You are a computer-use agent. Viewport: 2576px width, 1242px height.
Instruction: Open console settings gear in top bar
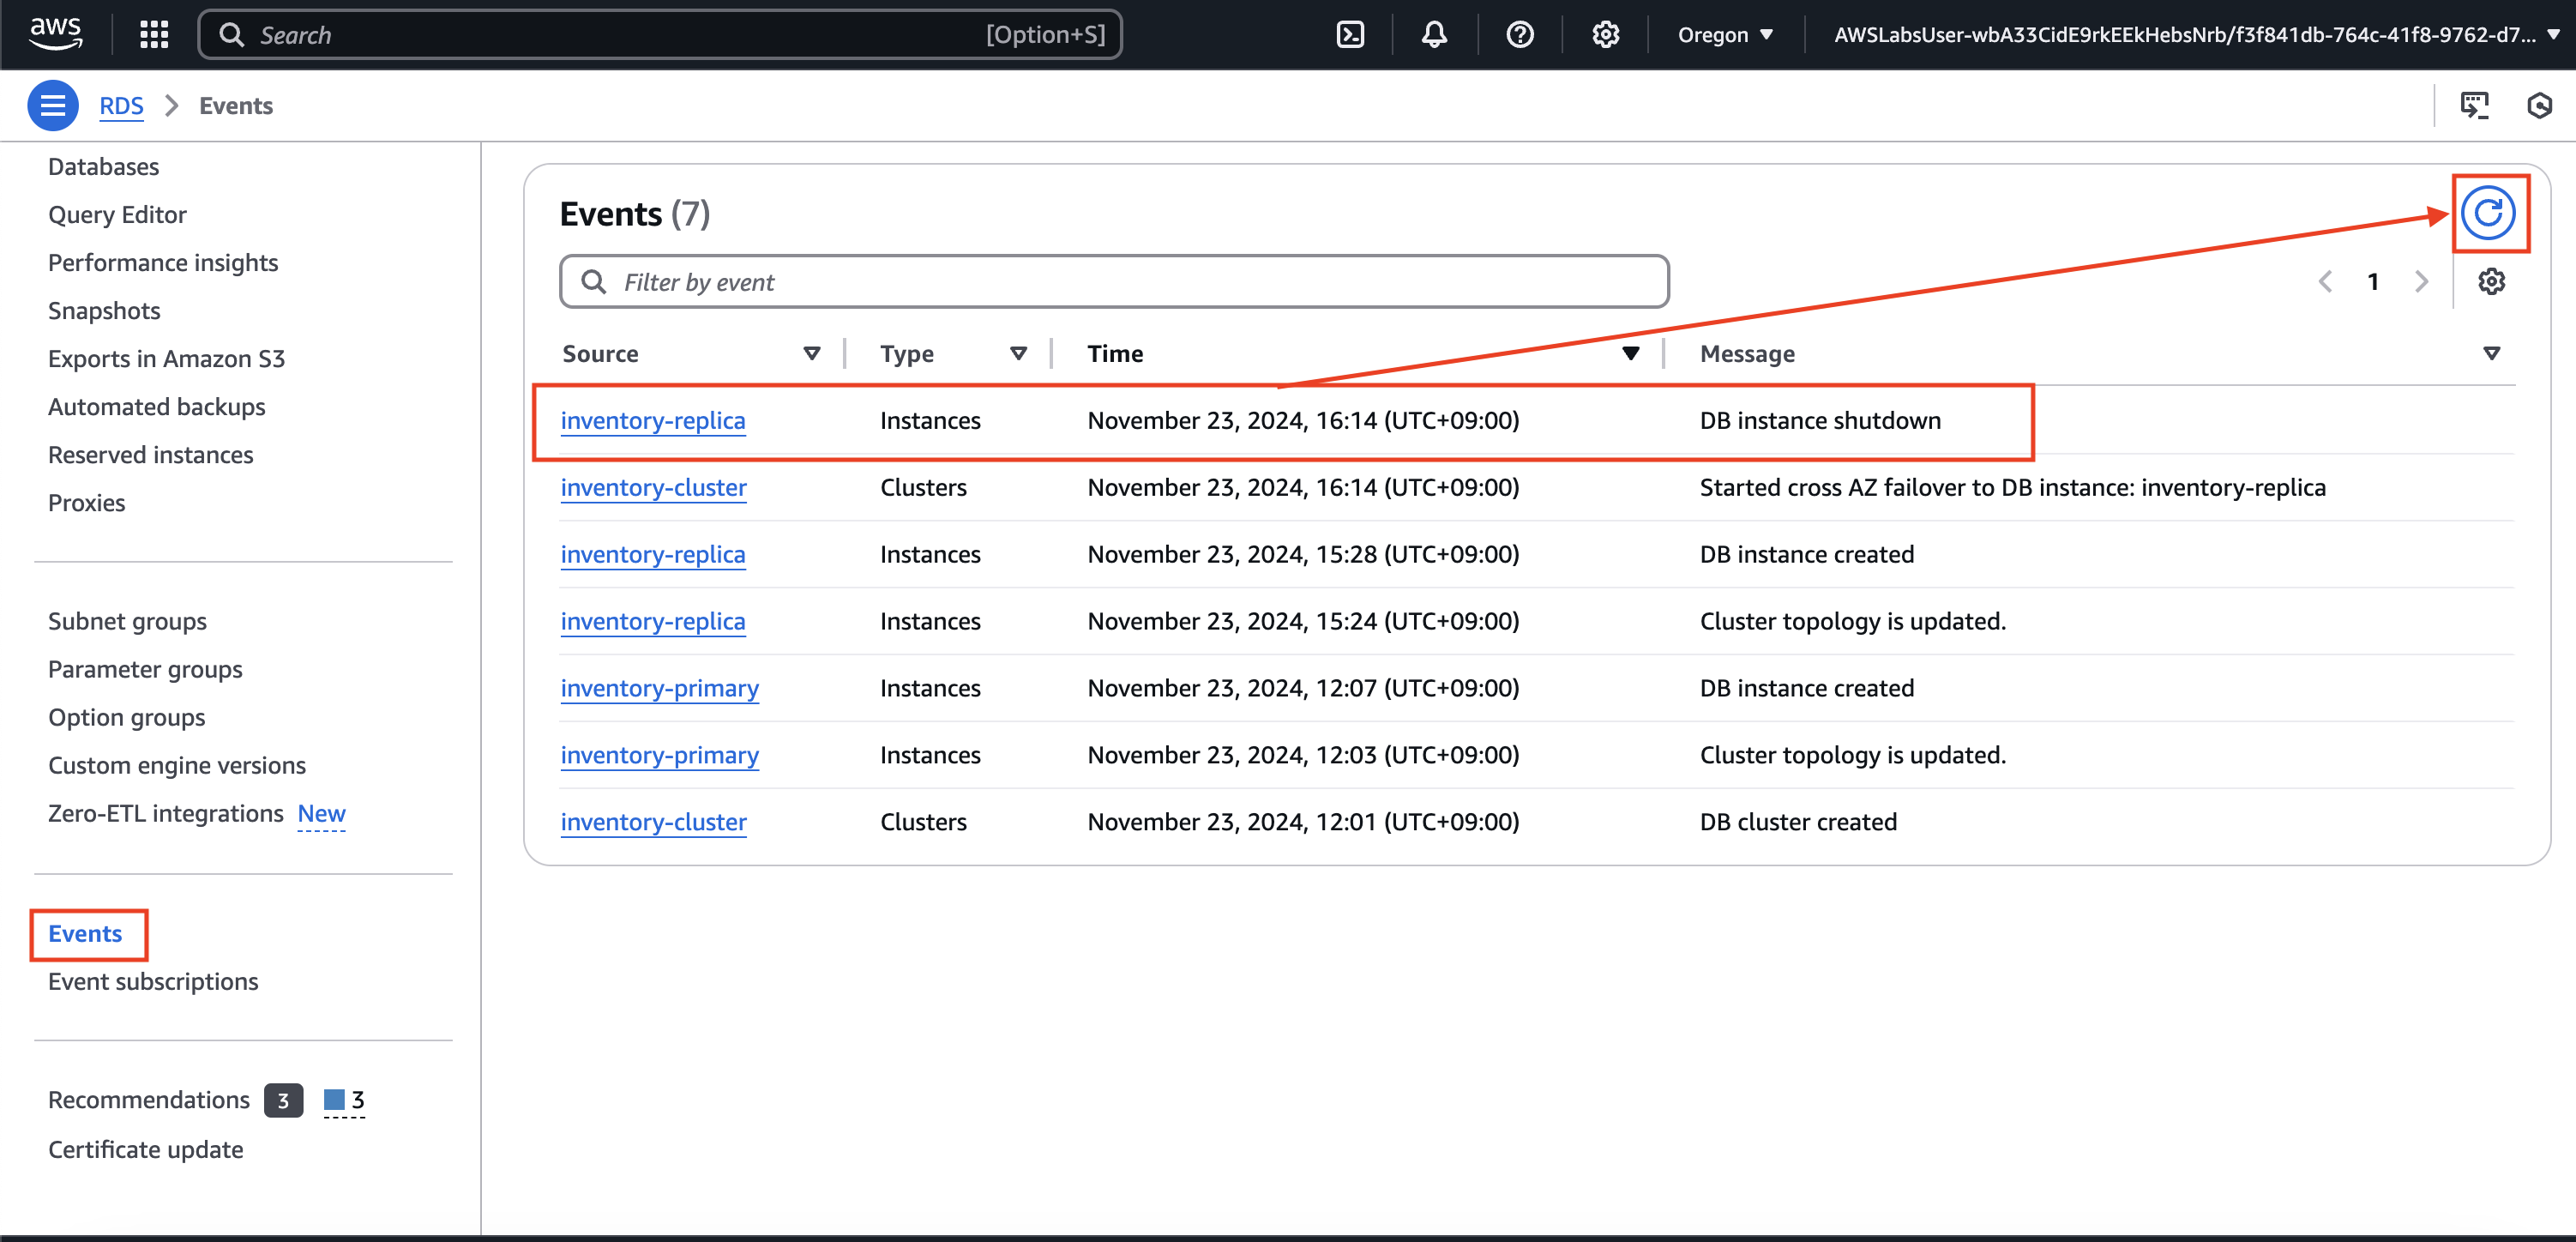point(1606,35)
